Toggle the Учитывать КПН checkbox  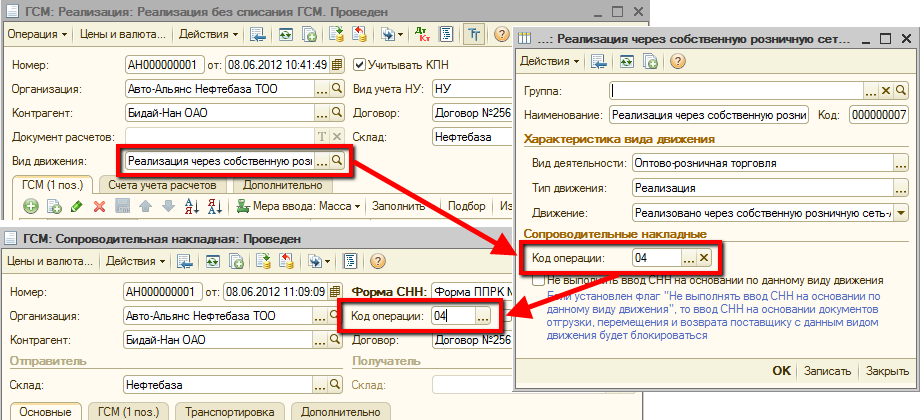[360, 65]
